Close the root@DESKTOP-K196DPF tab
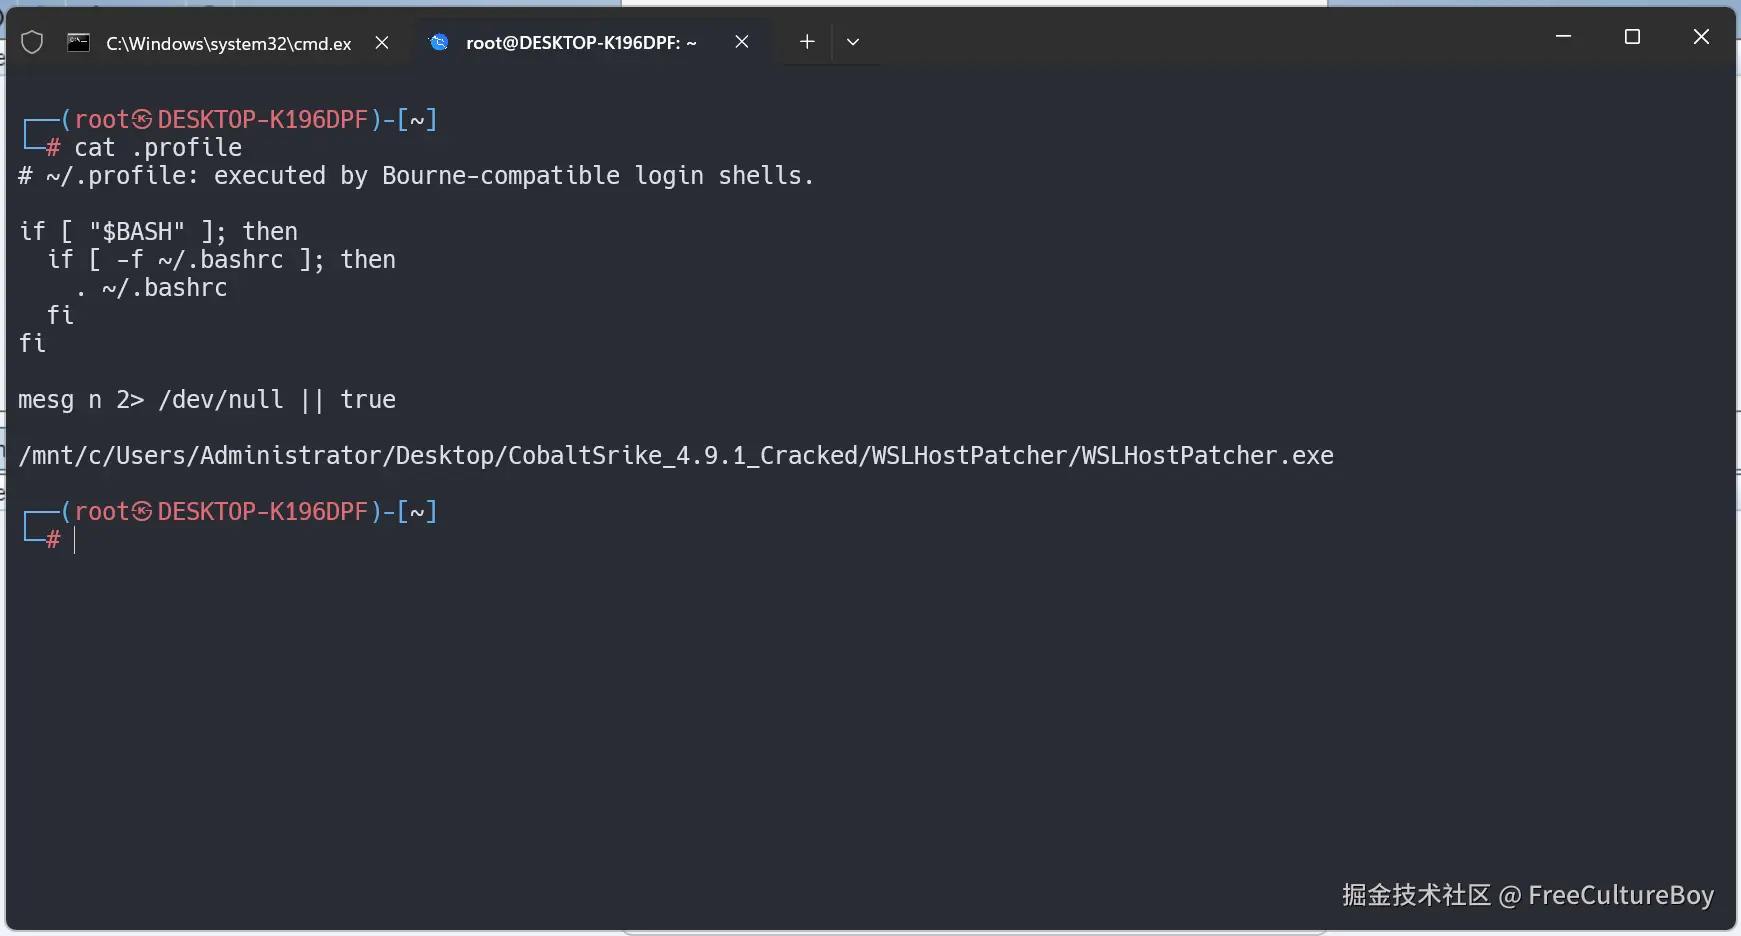 (x=742, y=42)
